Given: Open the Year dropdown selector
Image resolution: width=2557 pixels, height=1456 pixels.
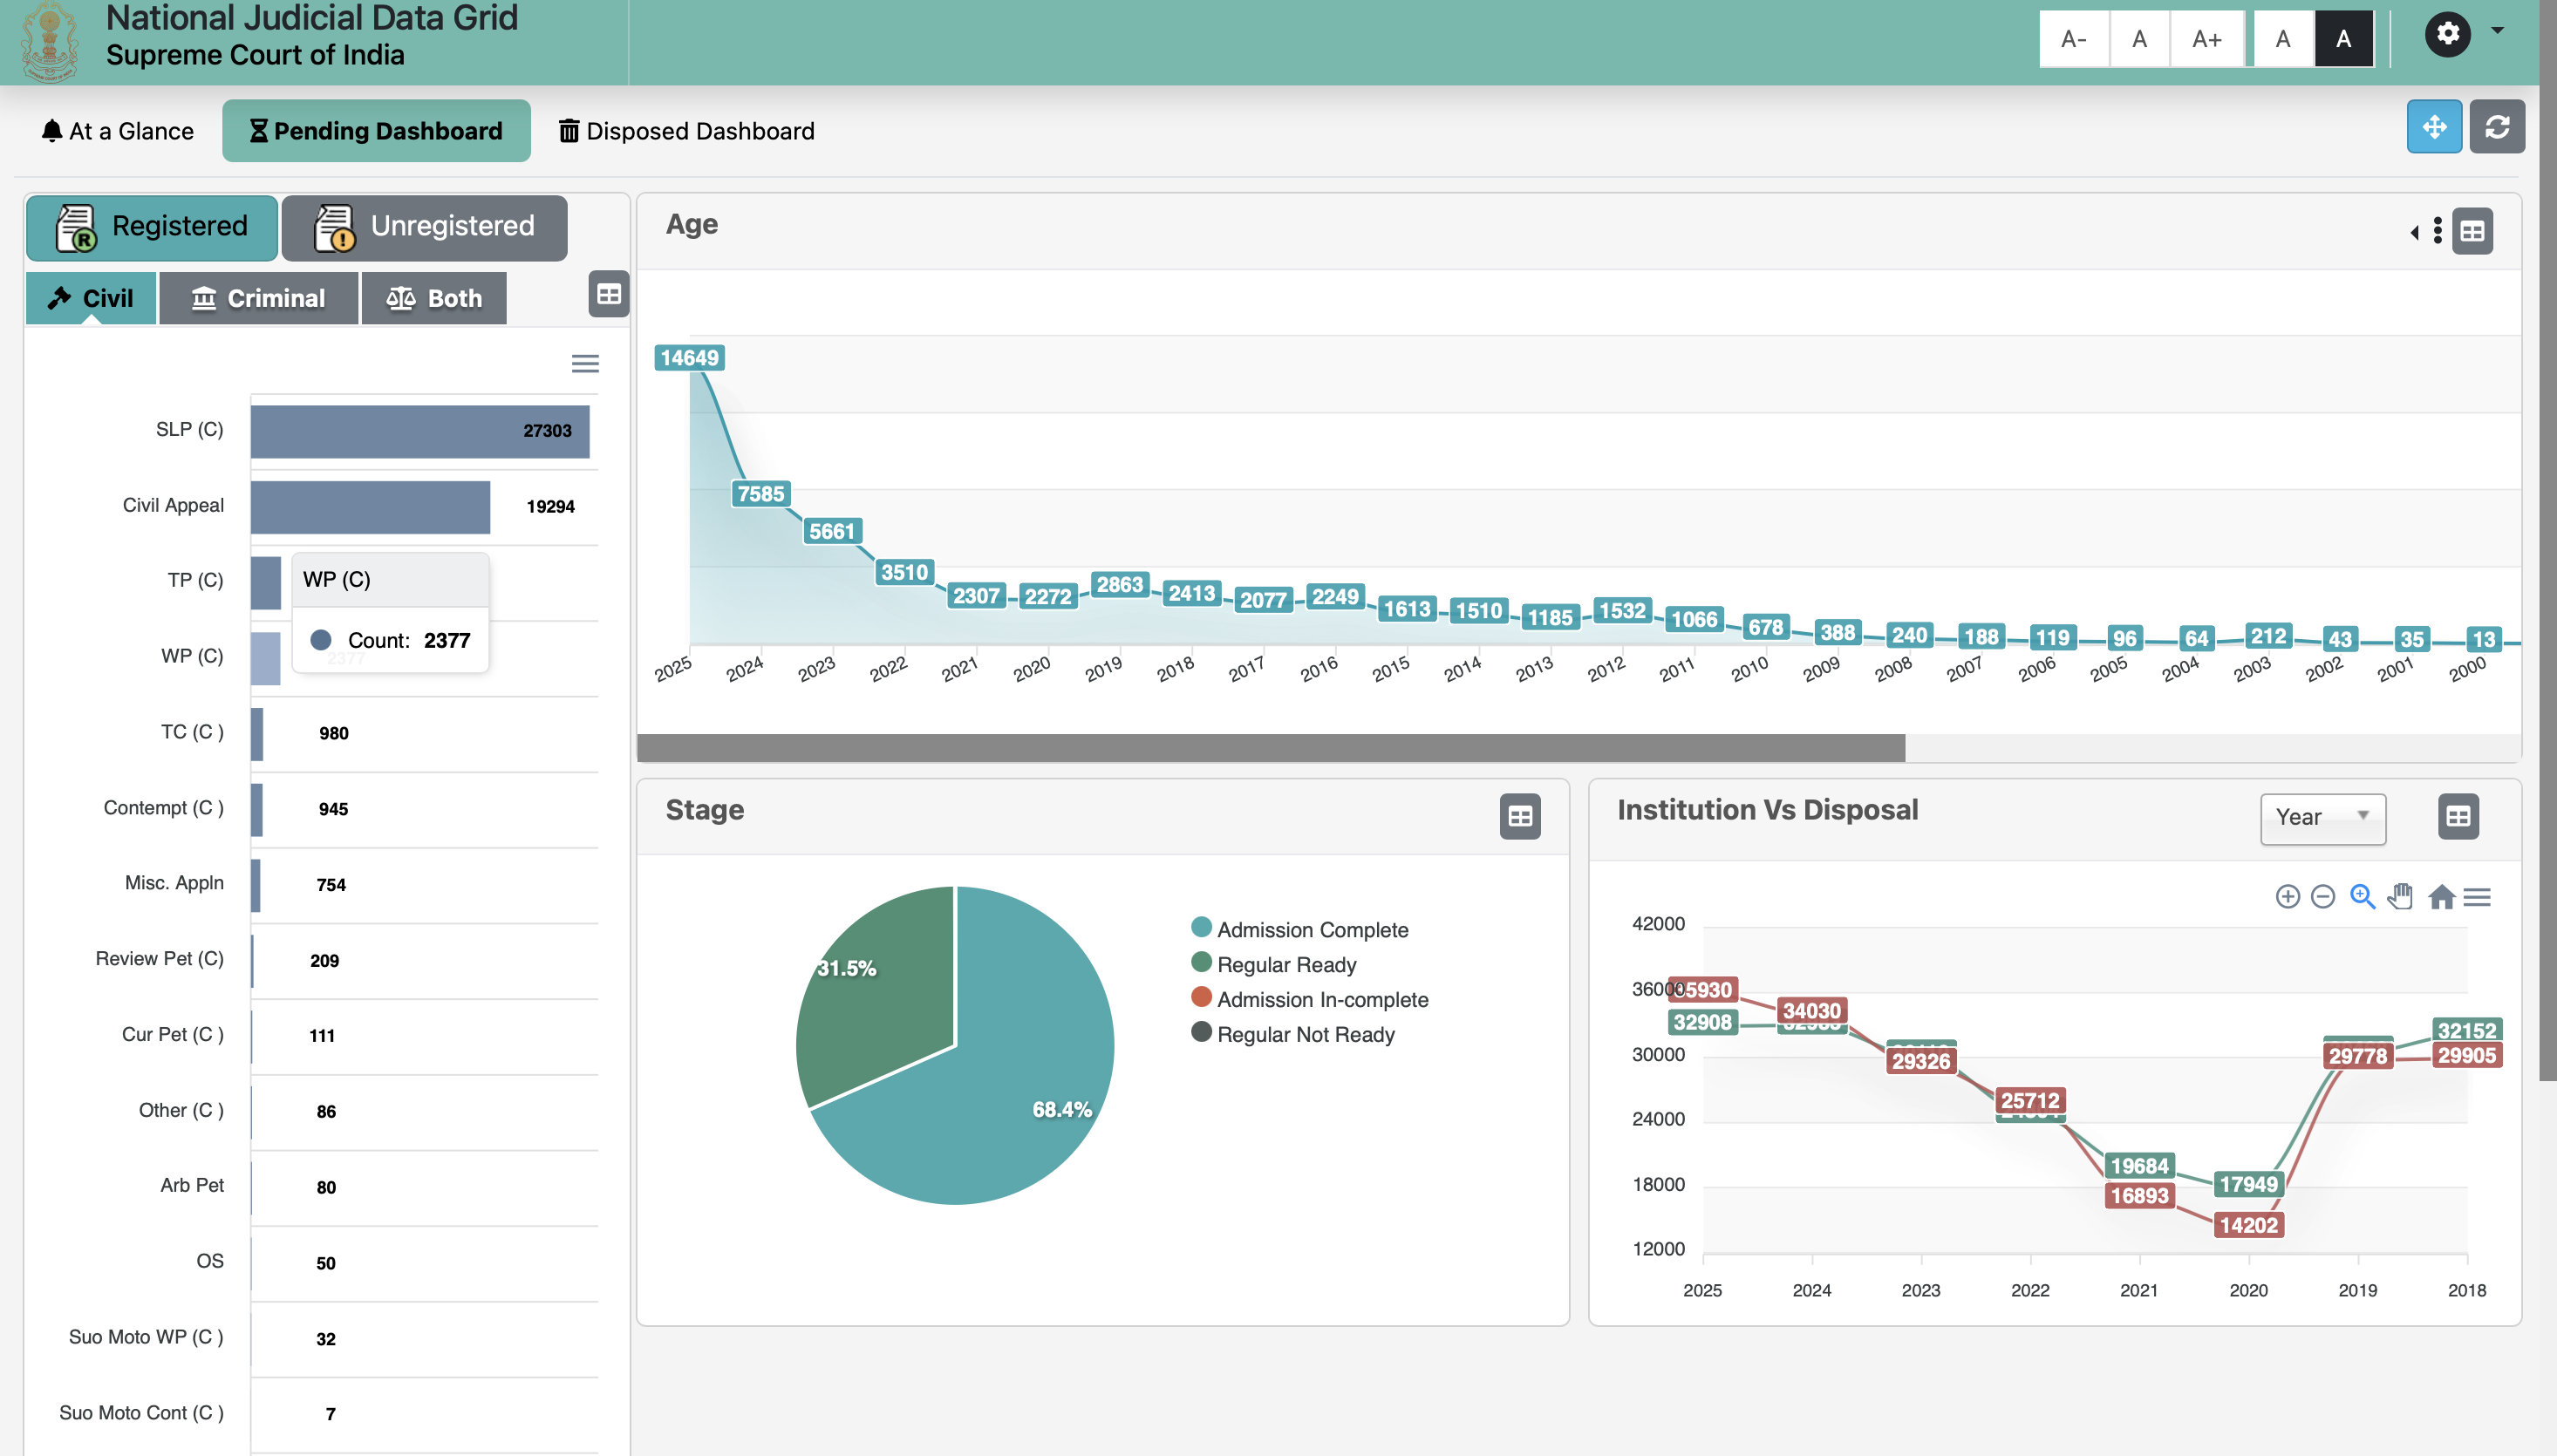Looking at the screenshot, I should 2322,817.
